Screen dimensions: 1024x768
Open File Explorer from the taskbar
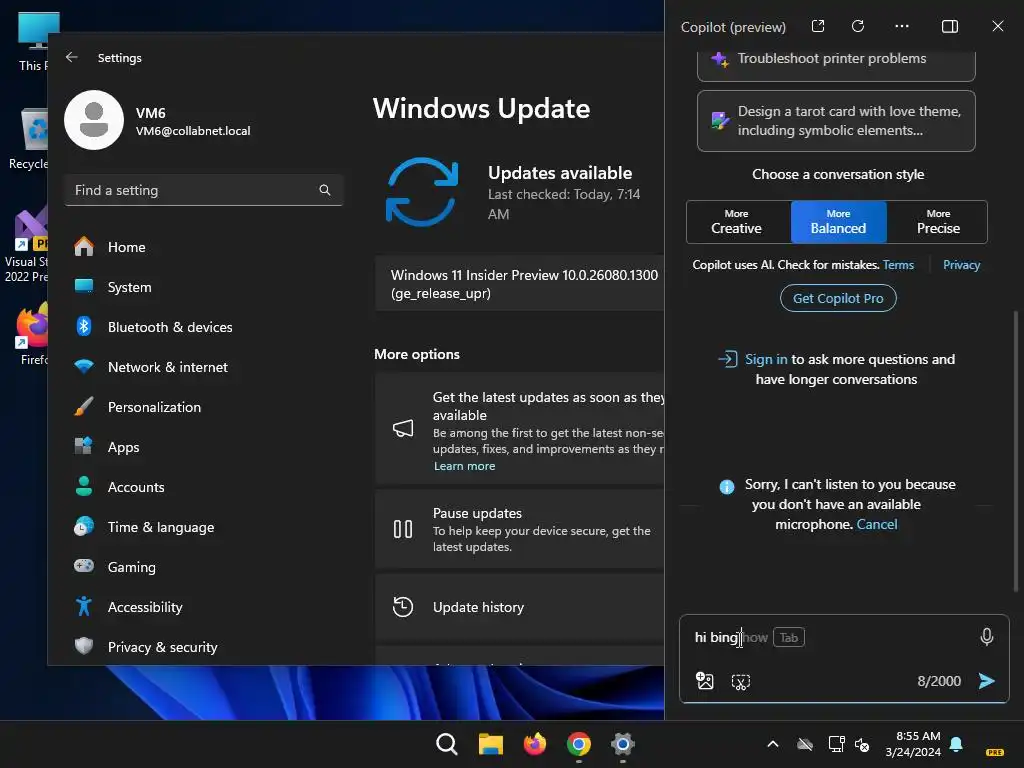pyautogui.click(x=490, y=744)
